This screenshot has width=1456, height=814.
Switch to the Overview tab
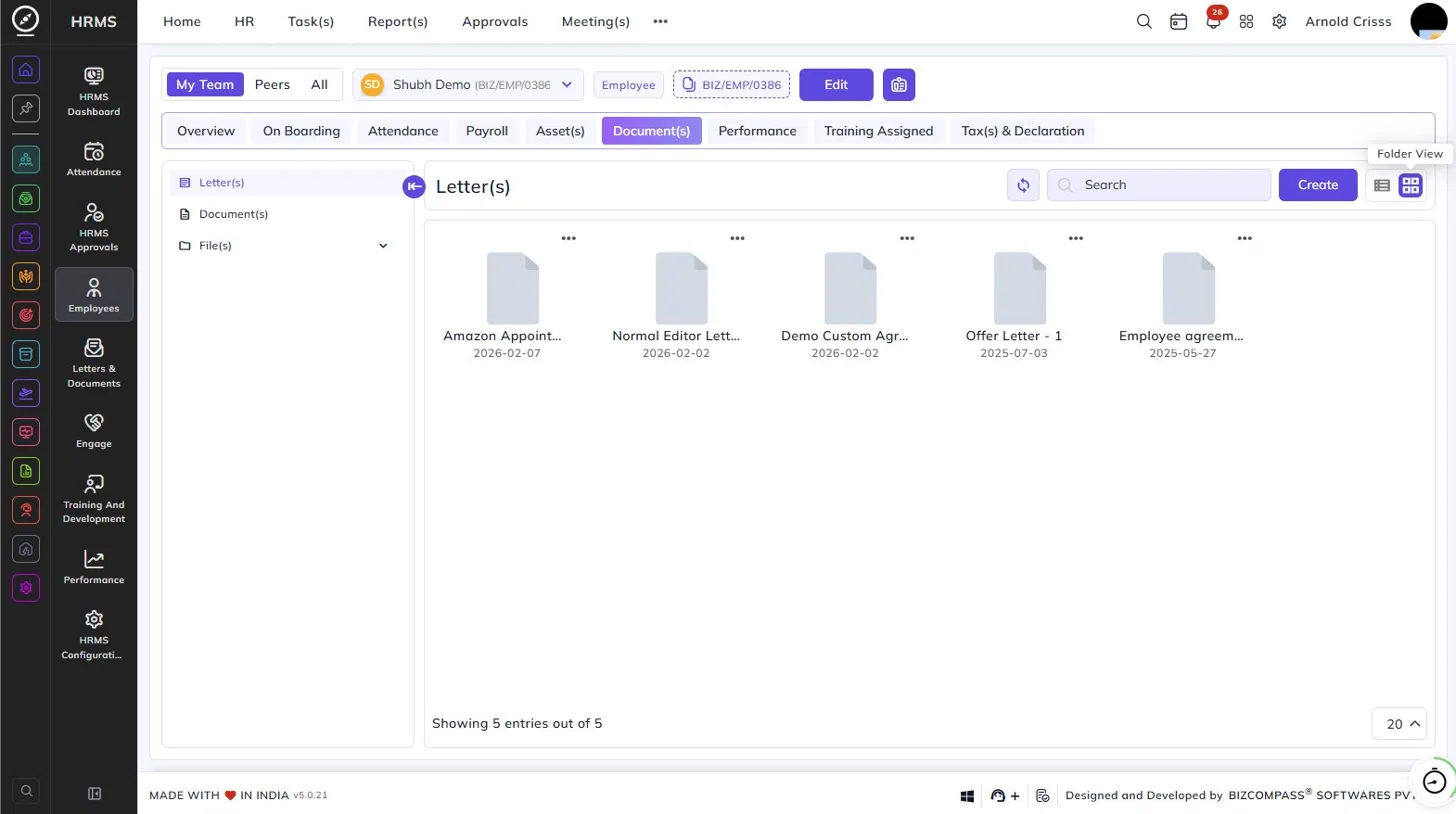[x=206, y=131]
